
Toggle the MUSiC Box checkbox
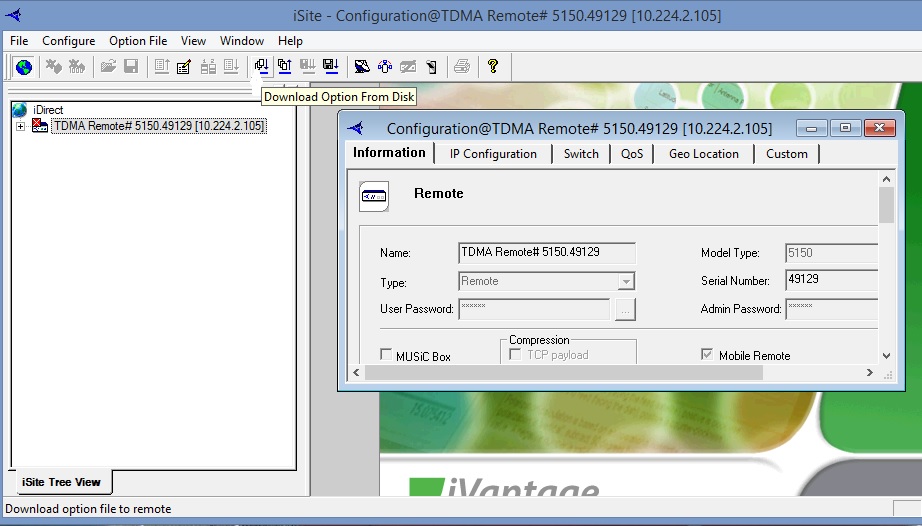coord(386,354)
